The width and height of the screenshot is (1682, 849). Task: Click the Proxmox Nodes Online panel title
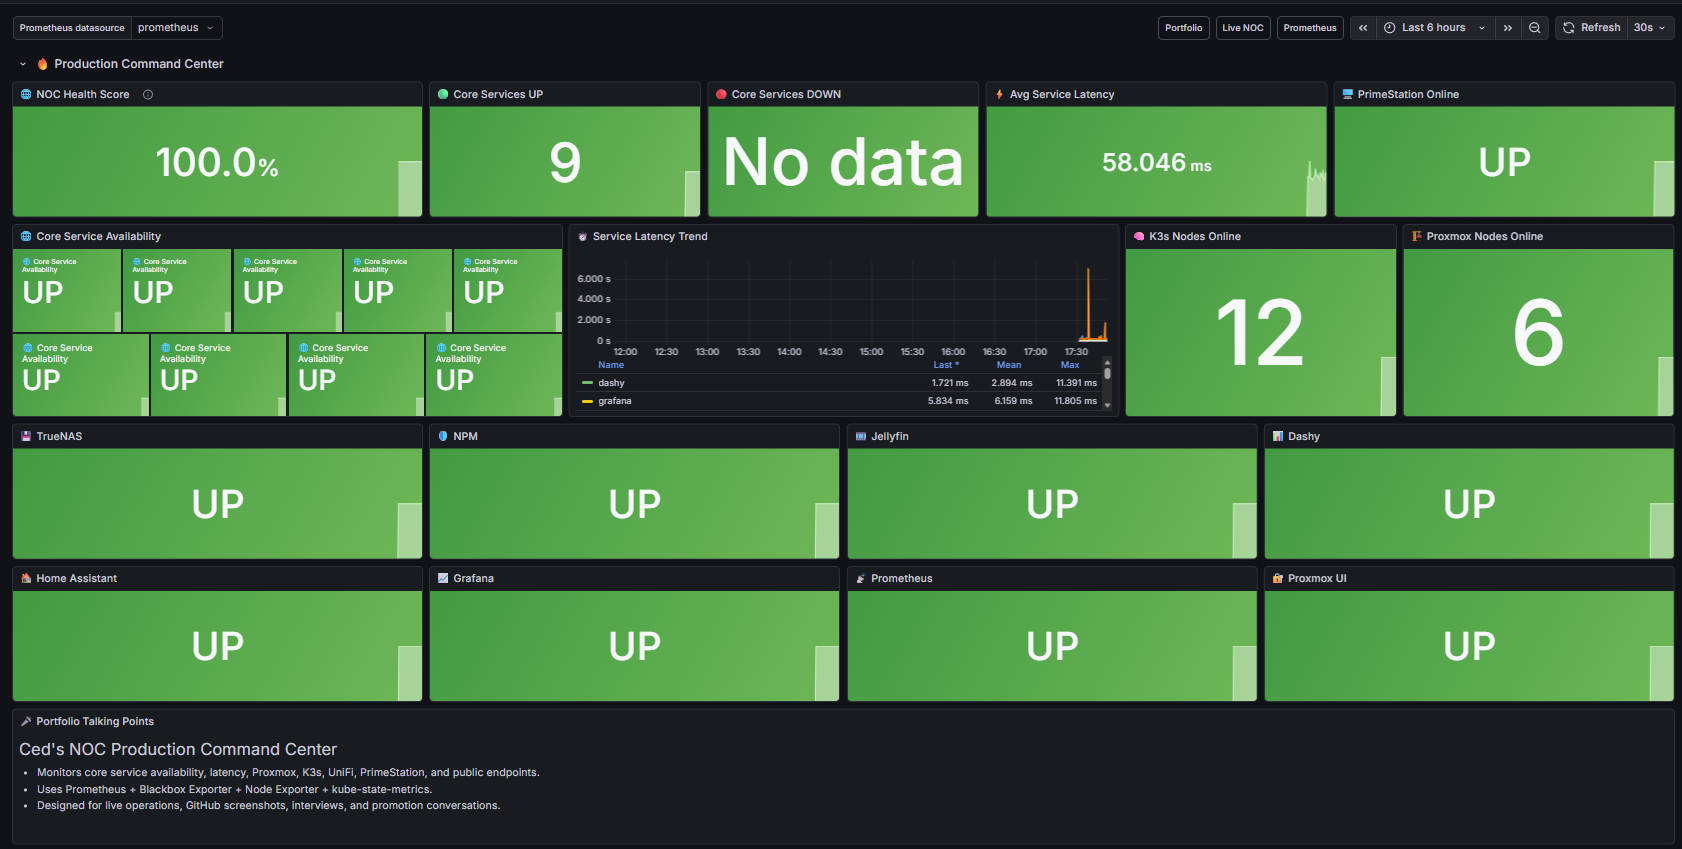coord(1485,236)
